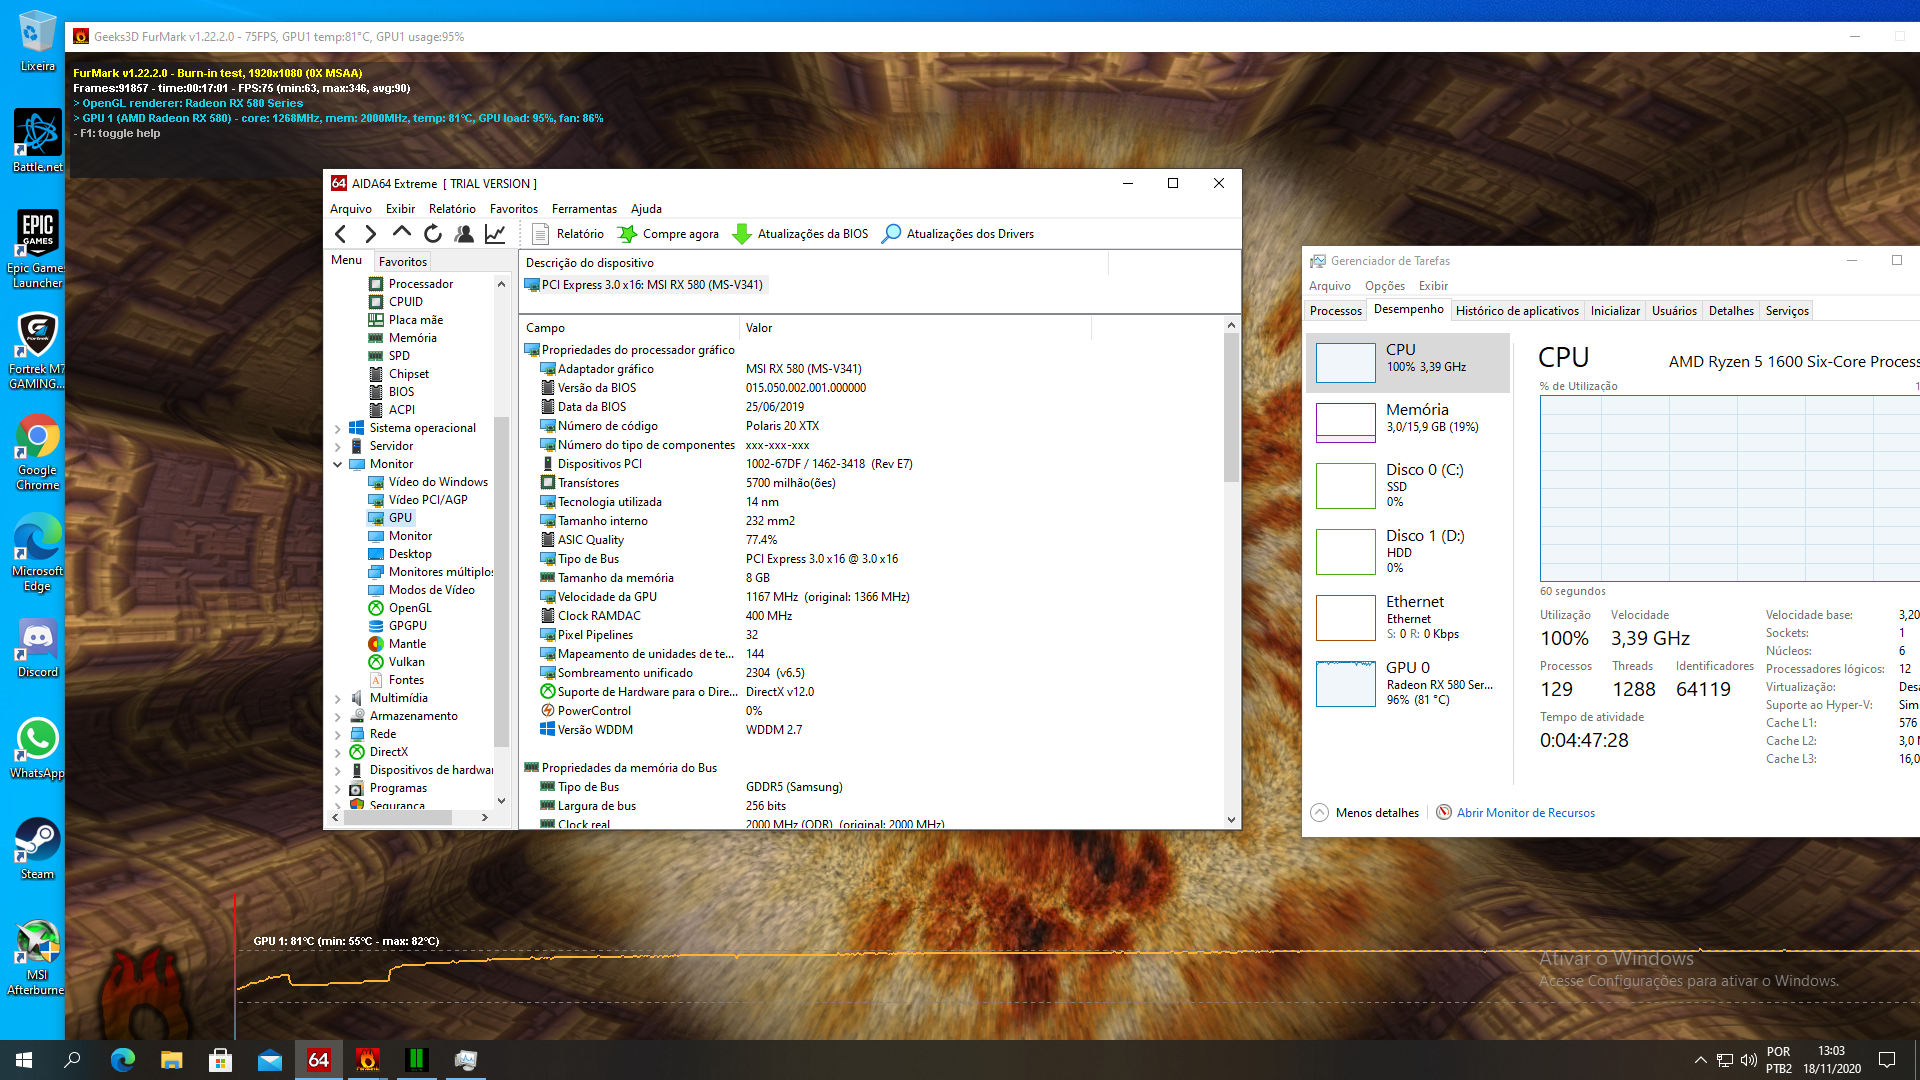Click the Relatório report toolbar button
The height and width of the screenshot is (1080, 1920).
click(568, 233)
